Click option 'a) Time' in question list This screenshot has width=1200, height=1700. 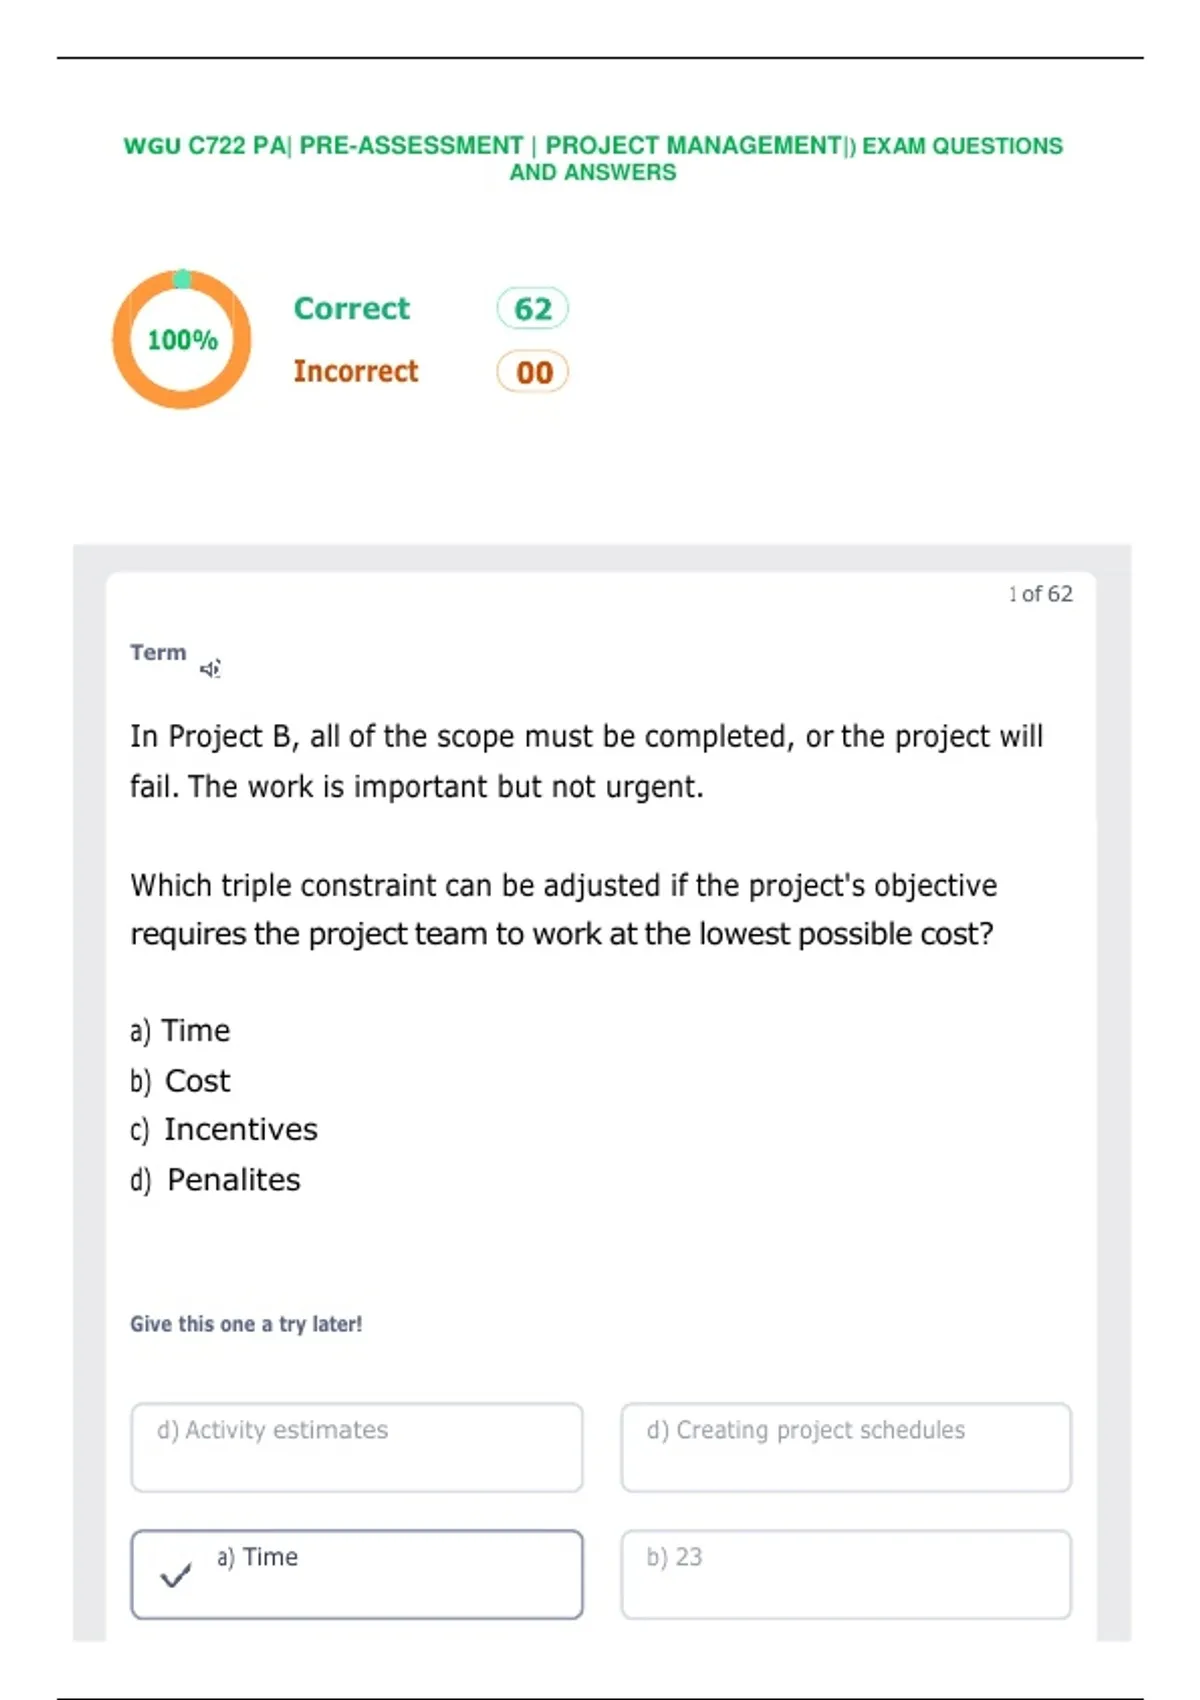pyautogui.click(x=180, y=1030)
